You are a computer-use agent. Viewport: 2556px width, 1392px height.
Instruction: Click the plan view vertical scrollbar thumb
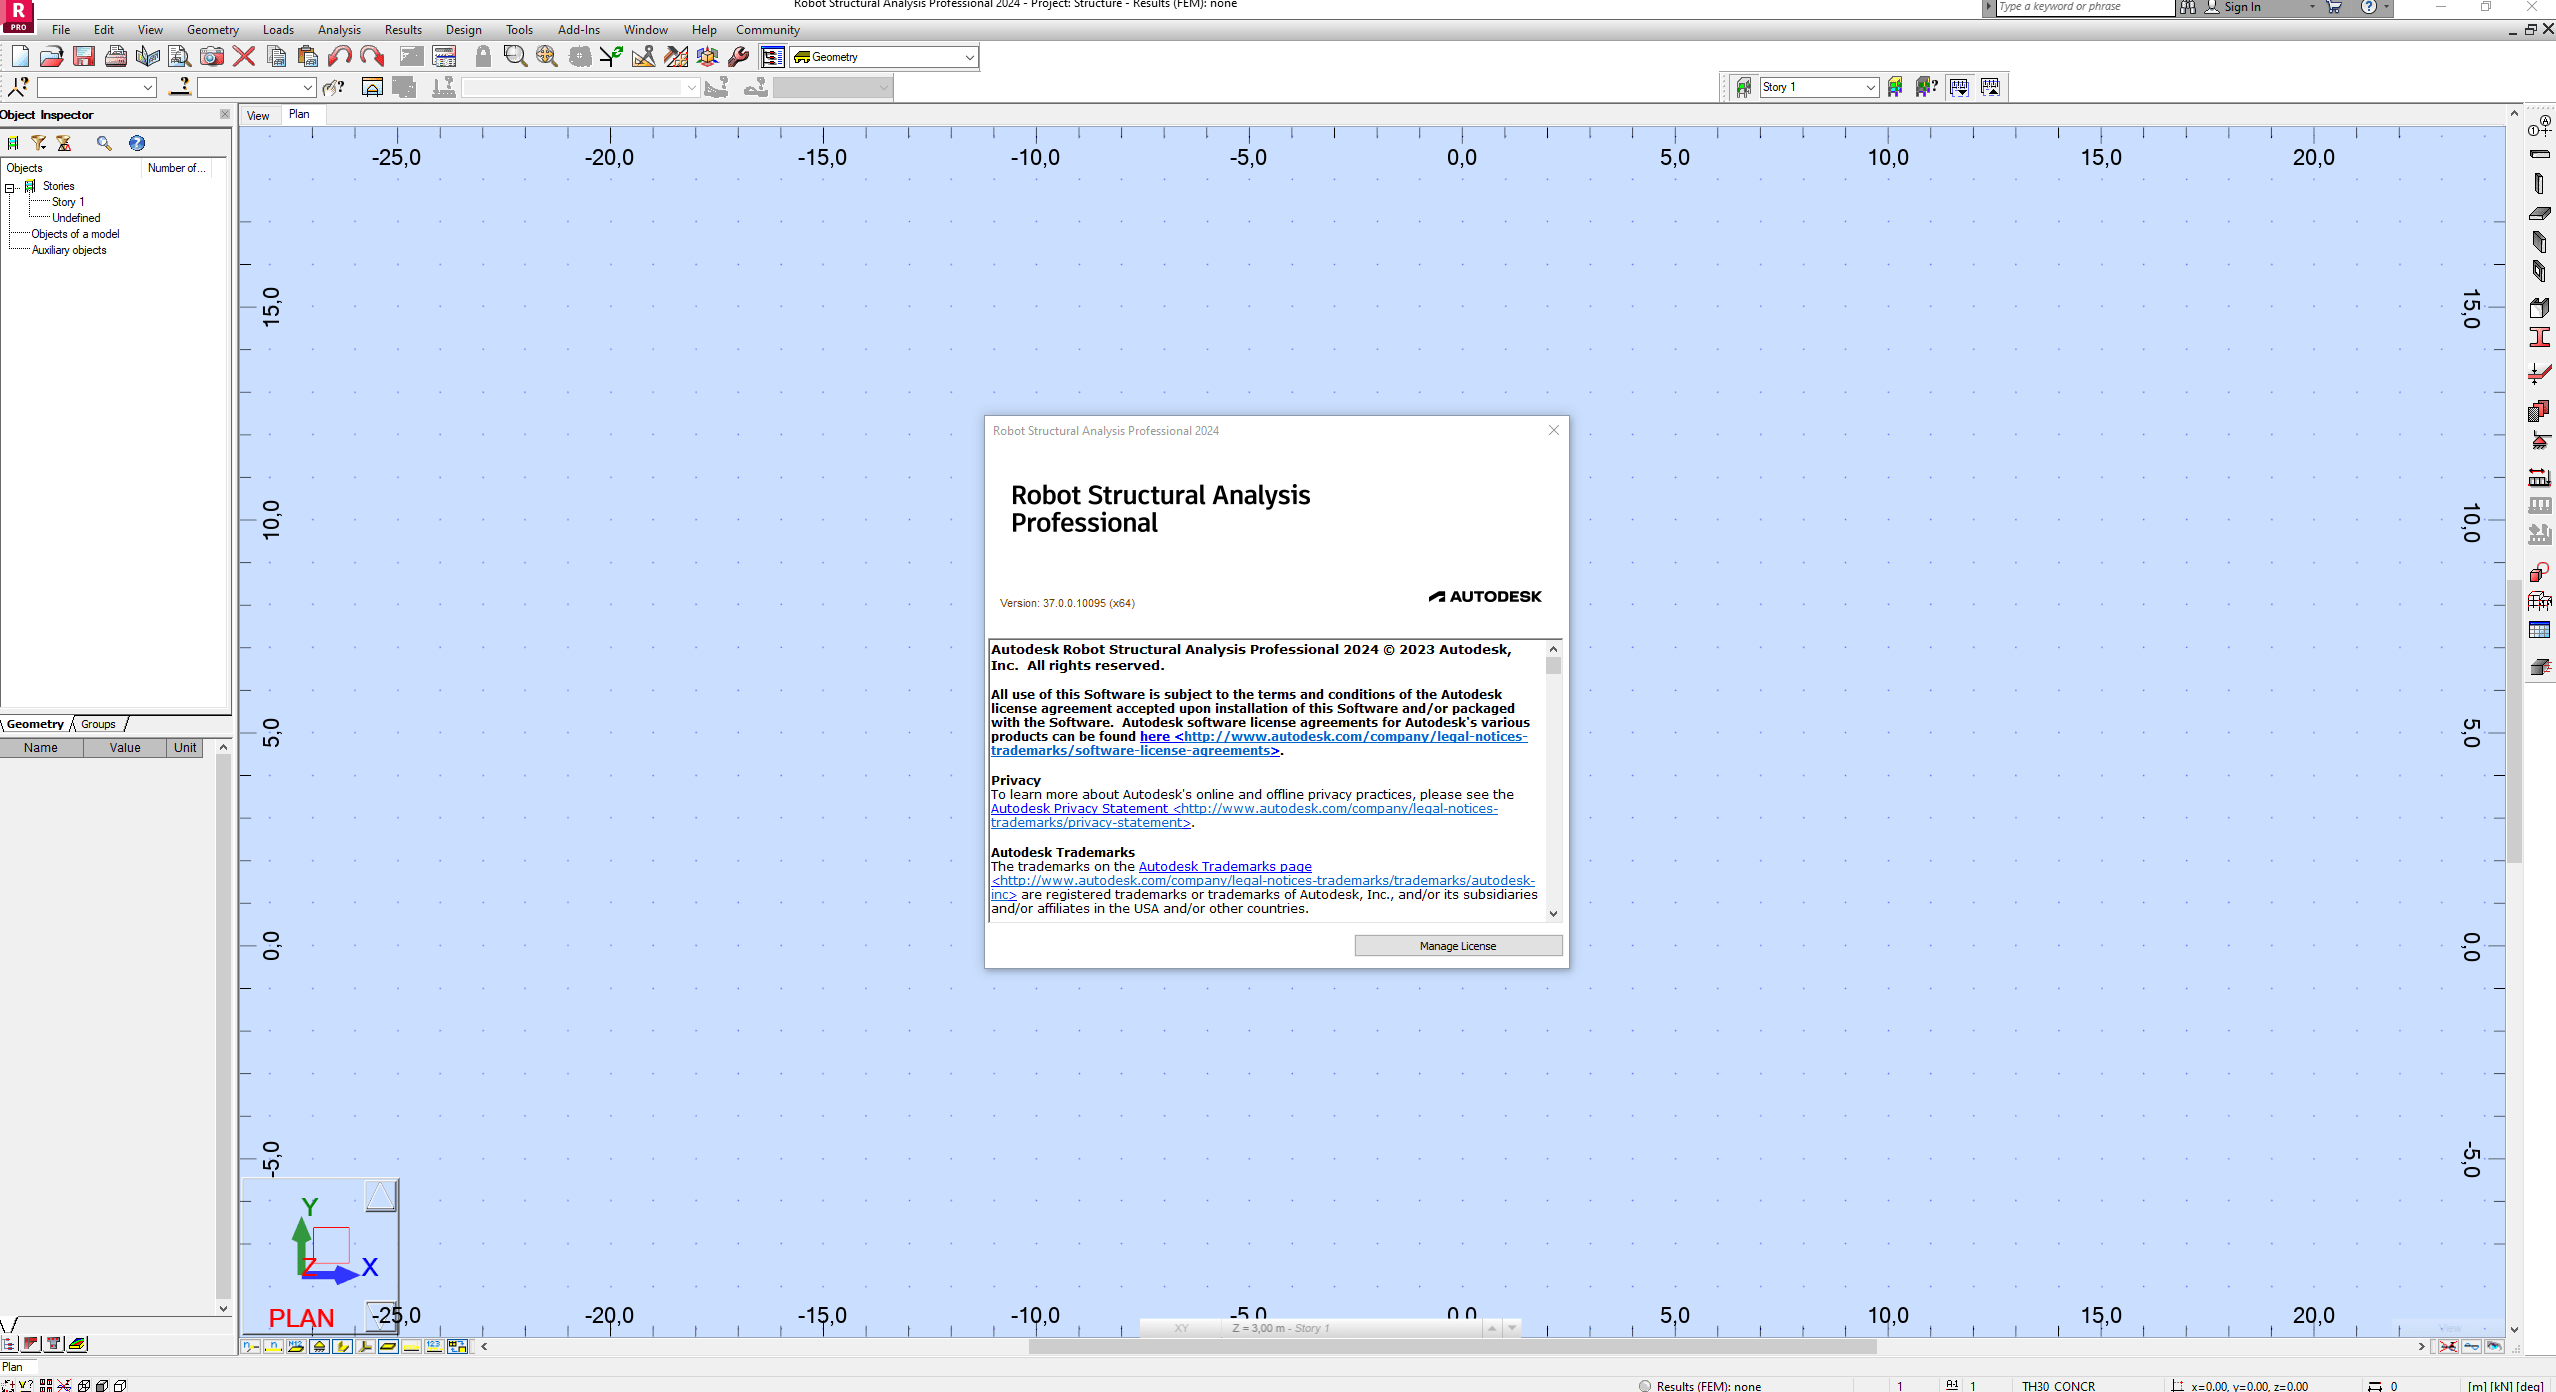pos(2514,720)
